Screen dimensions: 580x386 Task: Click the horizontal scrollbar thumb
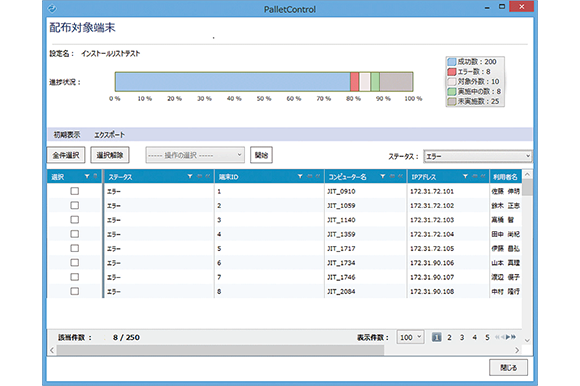220,350
